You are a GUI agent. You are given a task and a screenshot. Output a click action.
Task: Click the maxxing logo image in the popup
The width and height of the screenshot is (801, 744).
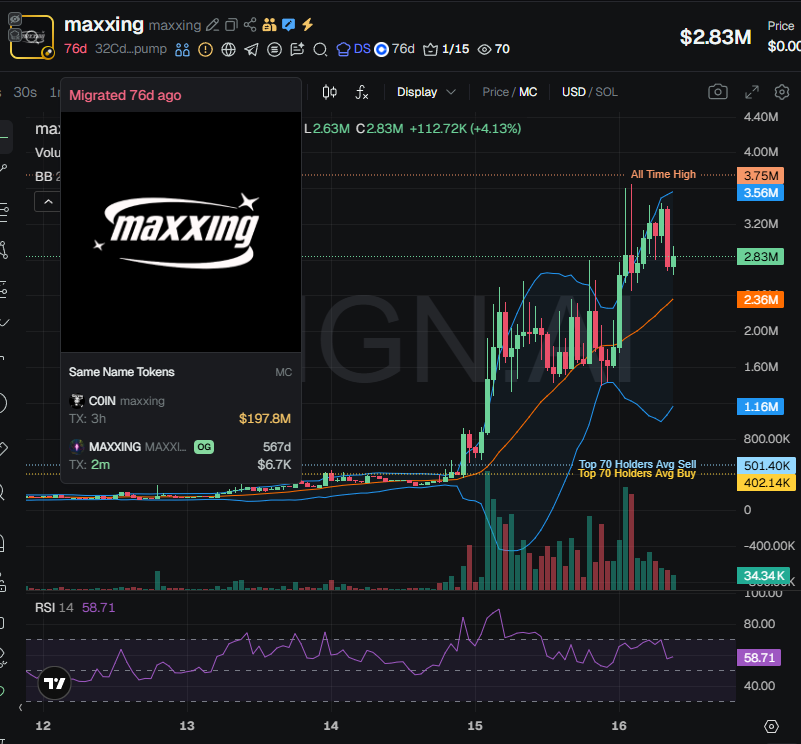pos(181,232)
